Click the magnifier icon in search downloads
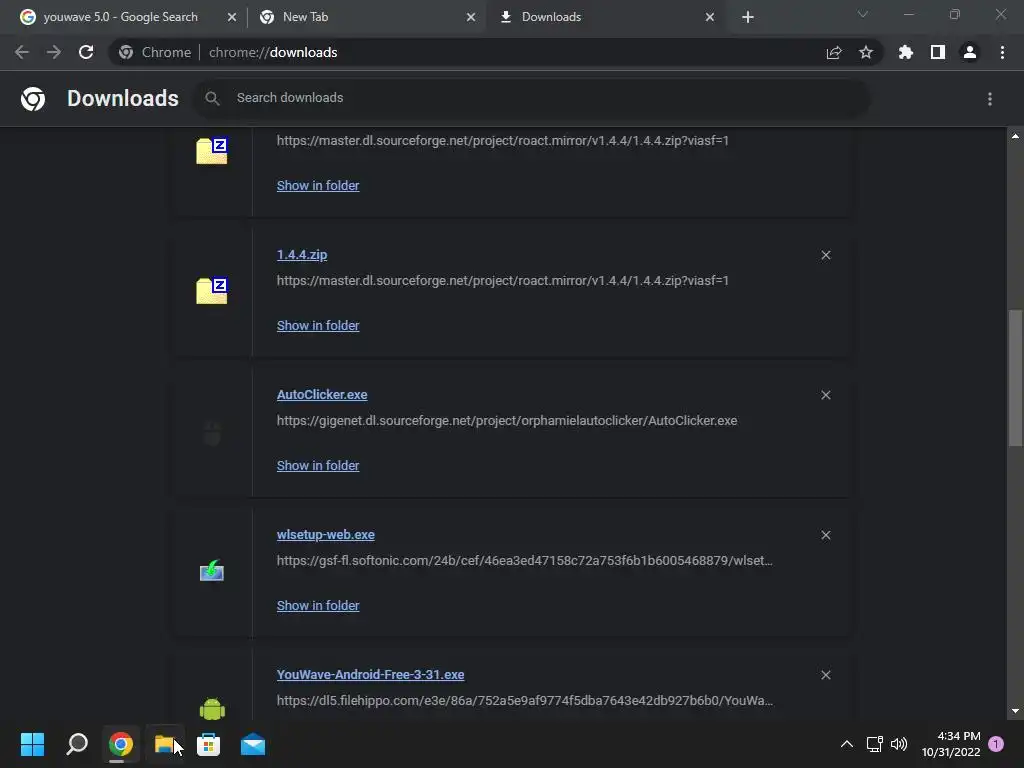Viewport: 1024px width, 768px height. 212,99
